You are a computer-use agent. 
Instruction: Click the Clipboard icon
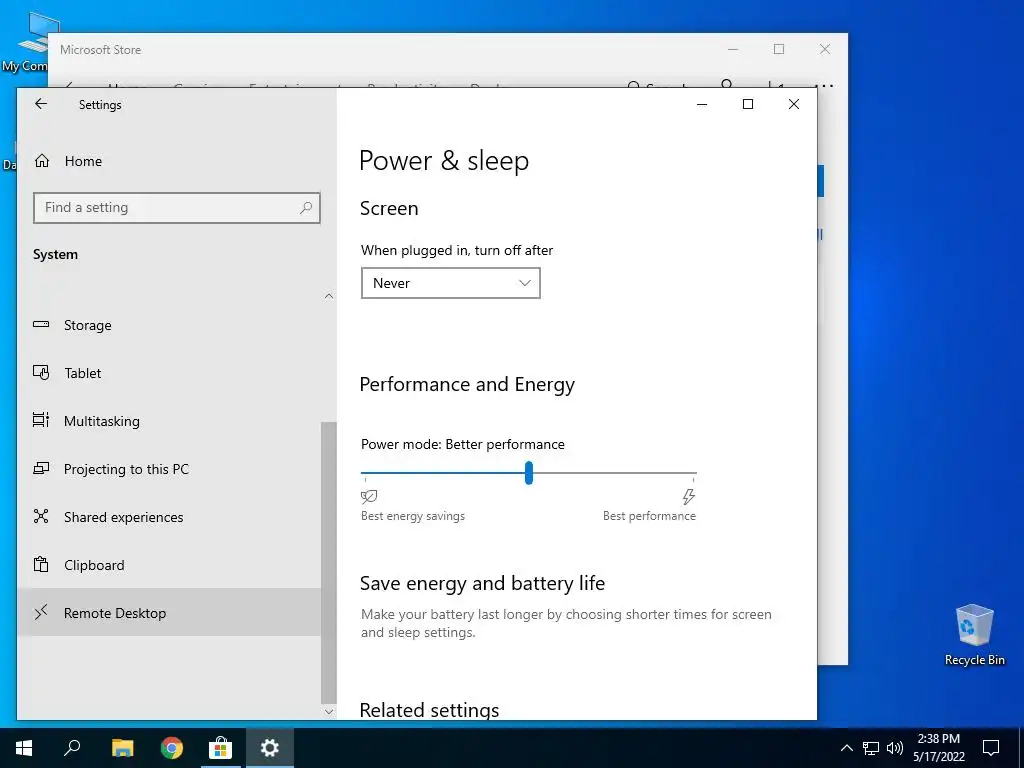pos(41,564)
